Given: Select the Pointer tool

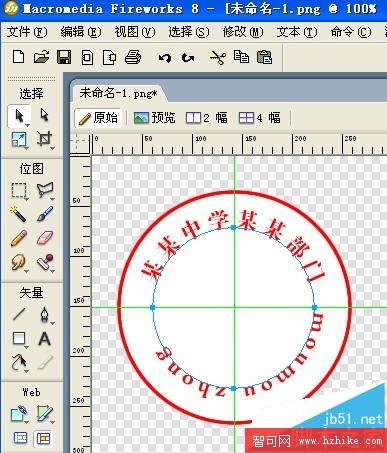Looking at the screenshot, I should coord(19,116).
